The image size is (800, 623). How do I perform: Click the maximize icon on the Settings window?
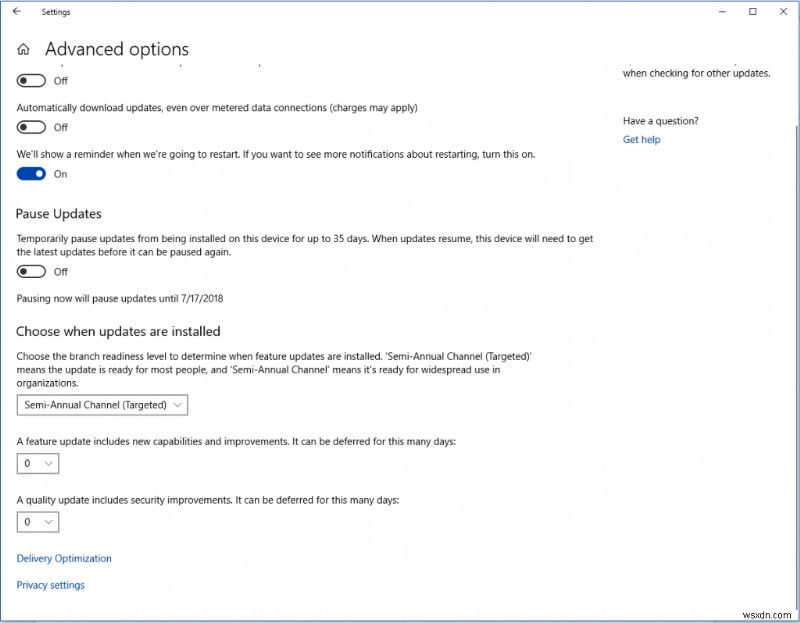coord(753,11)
